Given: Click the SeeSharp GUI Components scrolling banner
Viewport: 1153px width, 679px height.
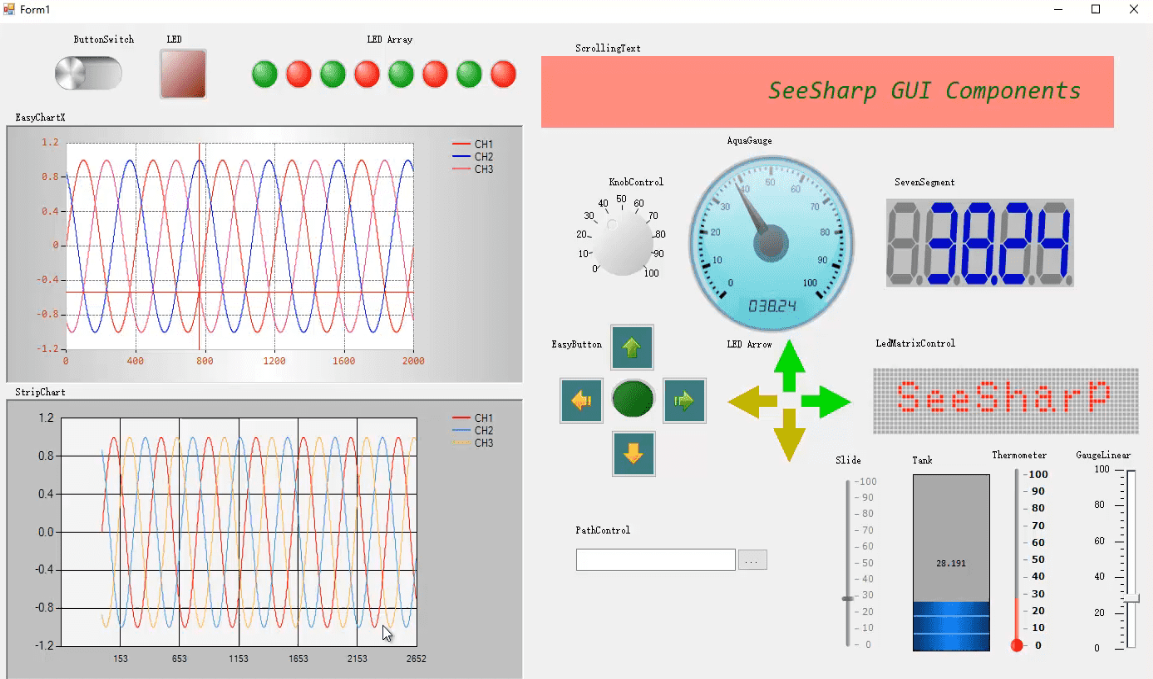Looking at the screenshot, I should pos(827,92).
